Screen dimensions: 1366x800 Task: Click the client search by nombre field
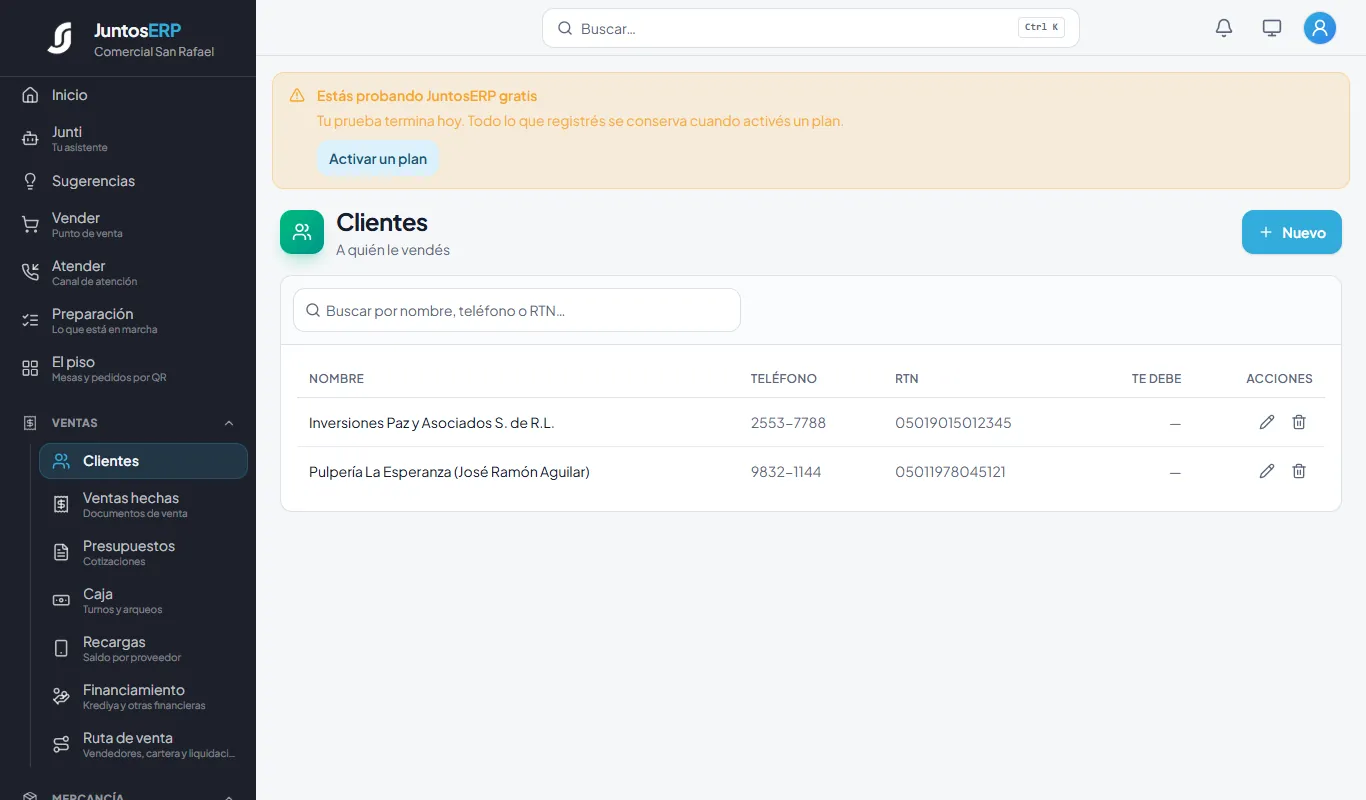[x=517, y=310]
